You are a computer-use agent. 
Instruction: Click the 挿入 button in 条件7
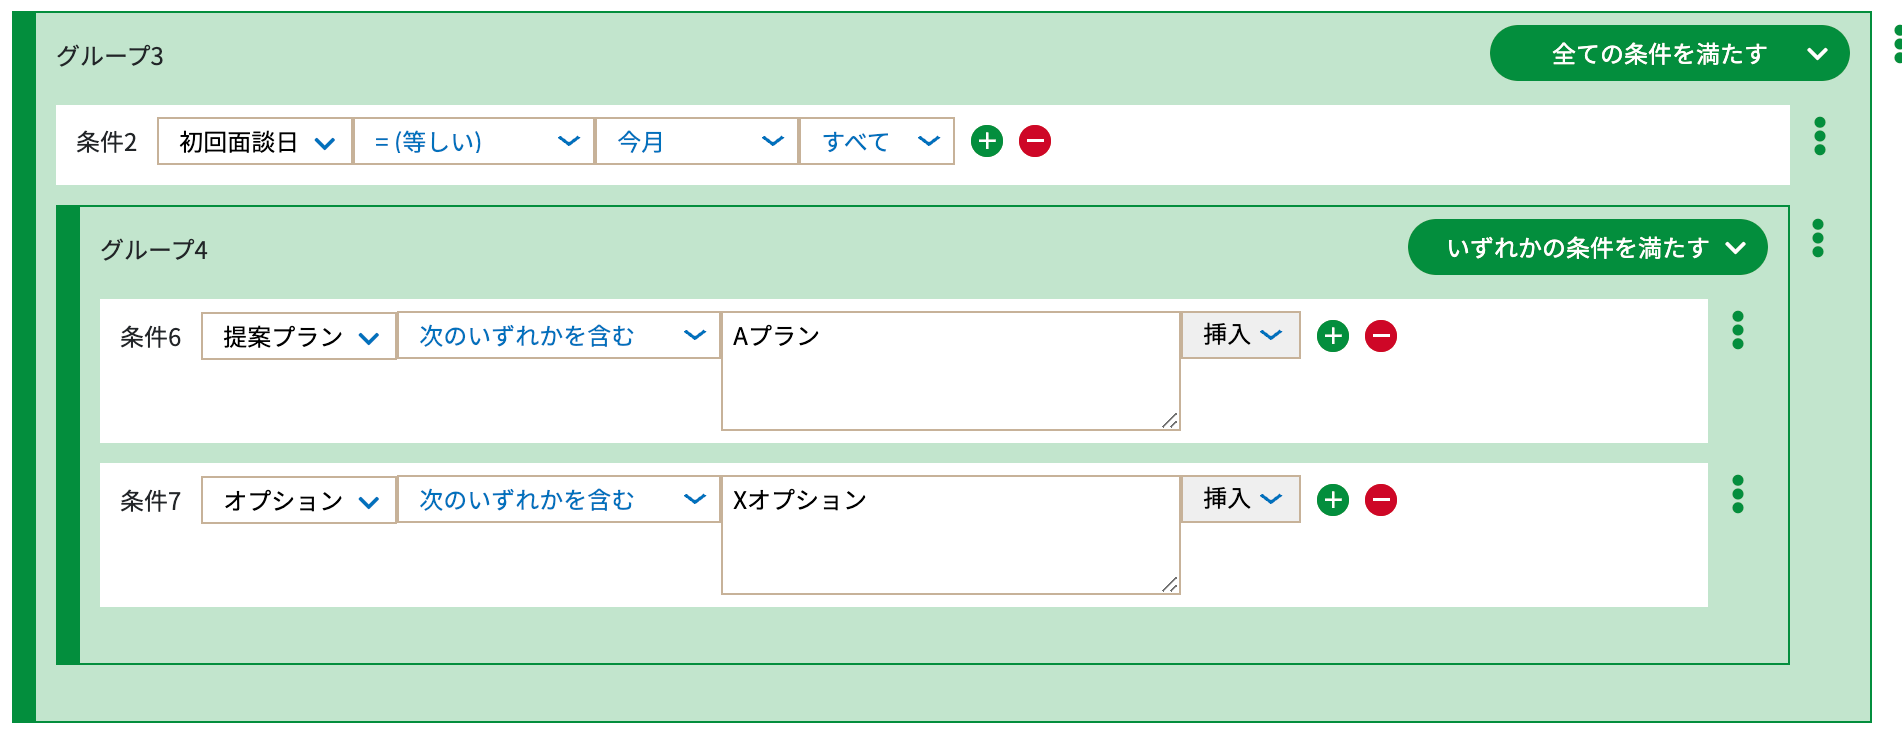tap(1241, 499)
